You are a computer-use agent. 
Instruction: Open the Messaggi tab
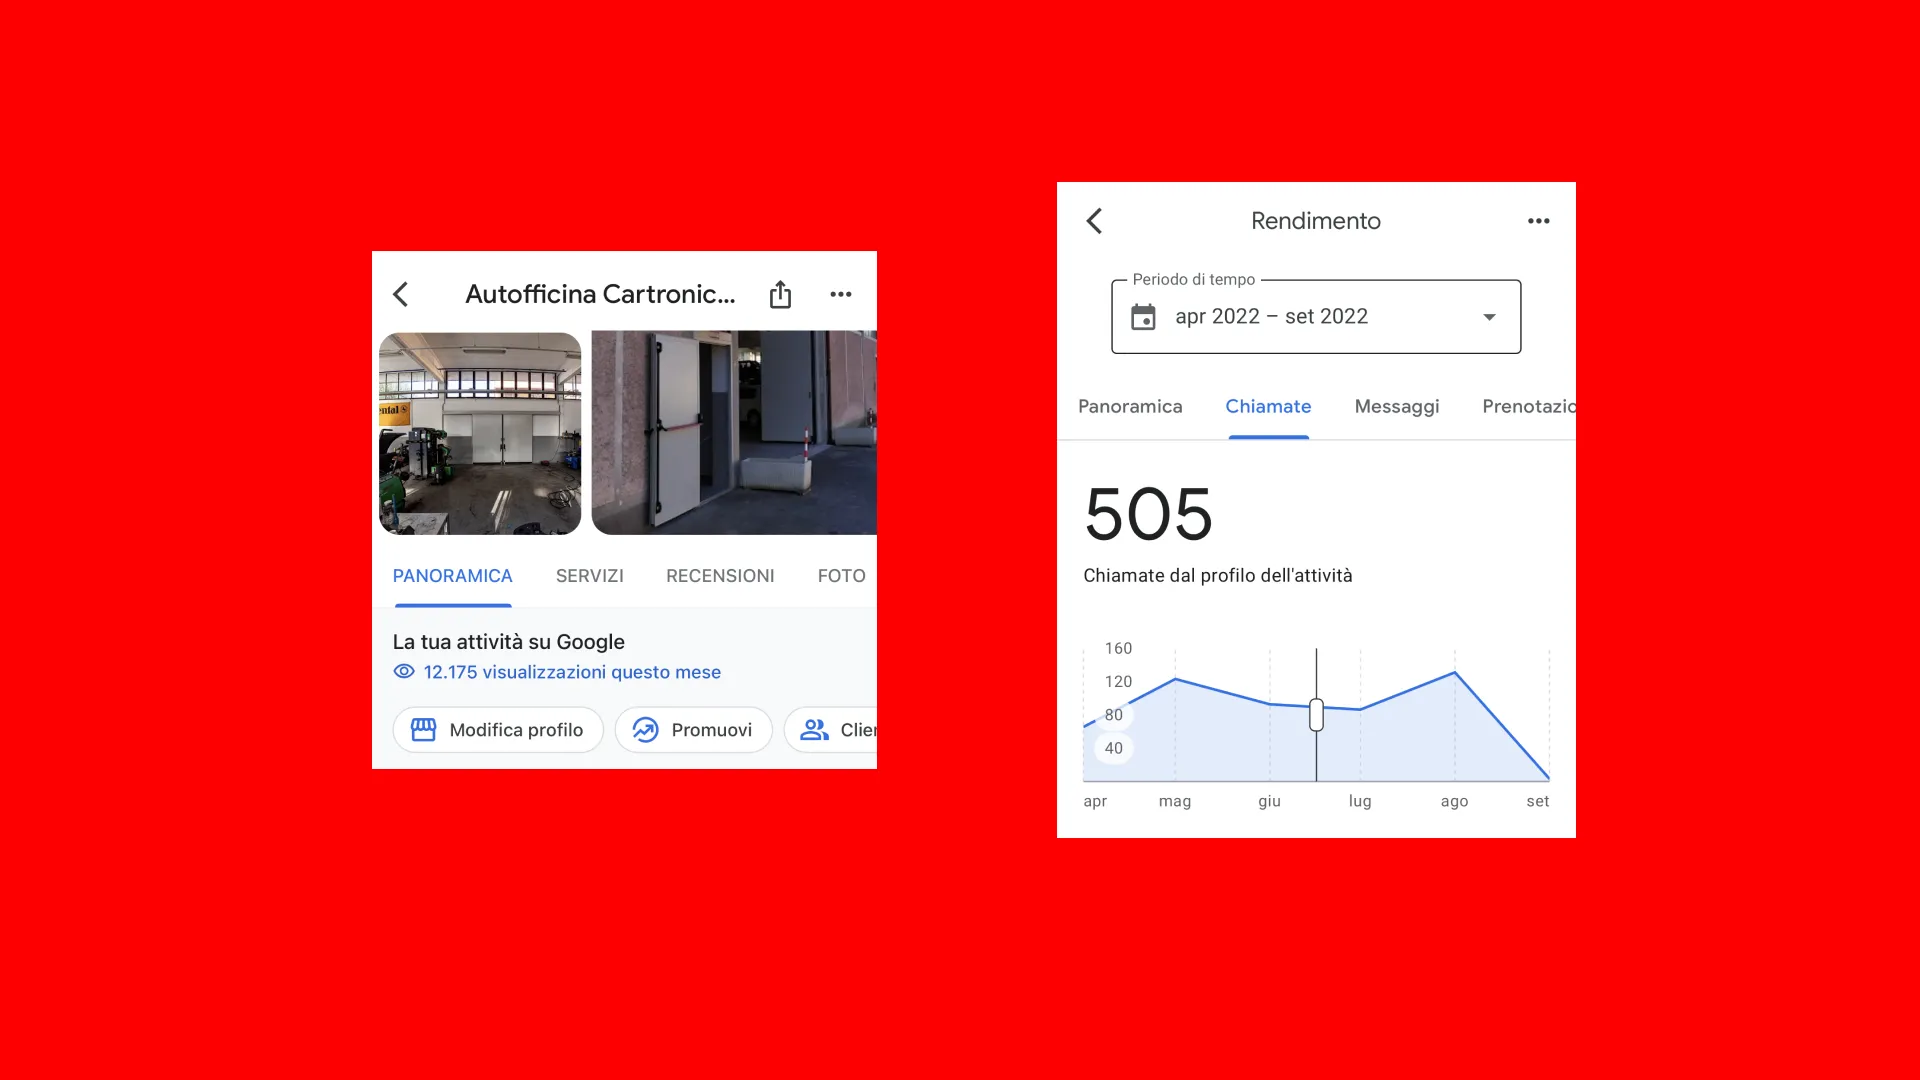[x=1396, y=406]
